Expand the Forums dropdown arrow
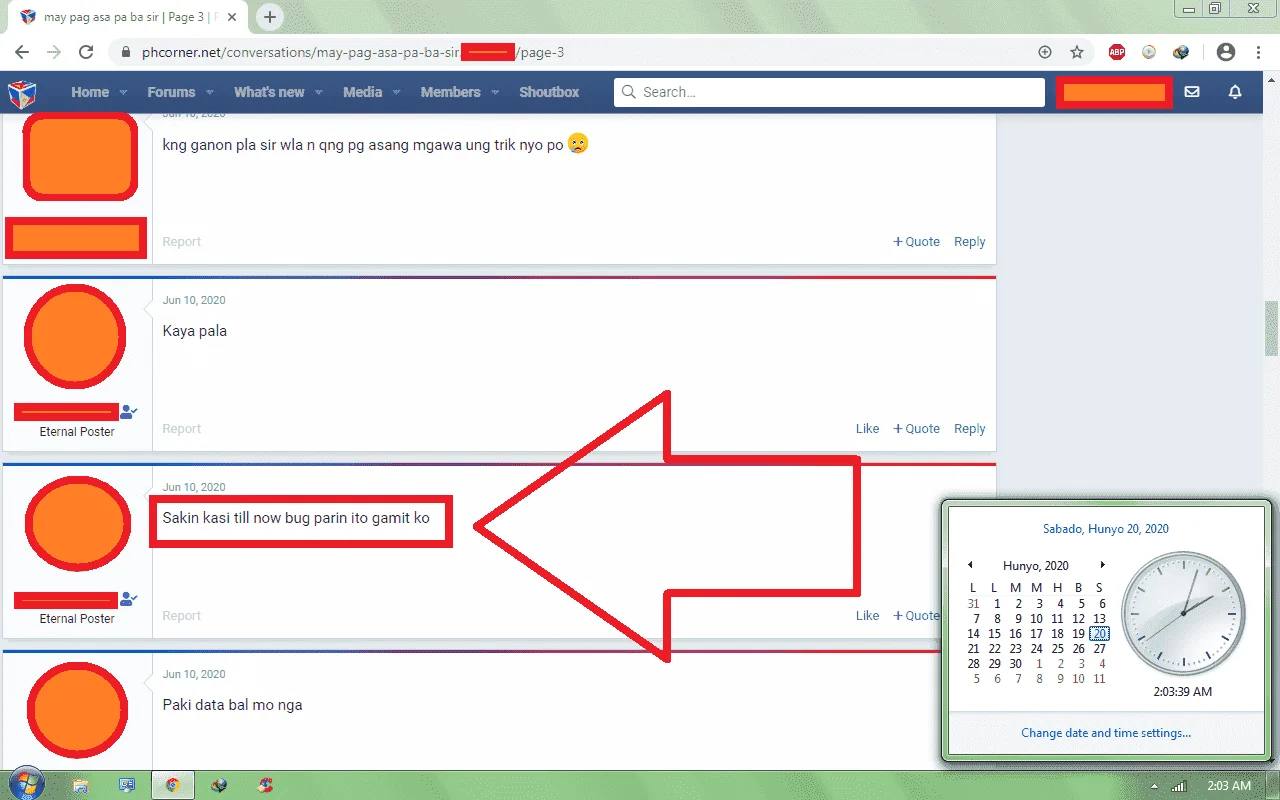Viewport: 1280px width, 800px height. click(210, 92)
